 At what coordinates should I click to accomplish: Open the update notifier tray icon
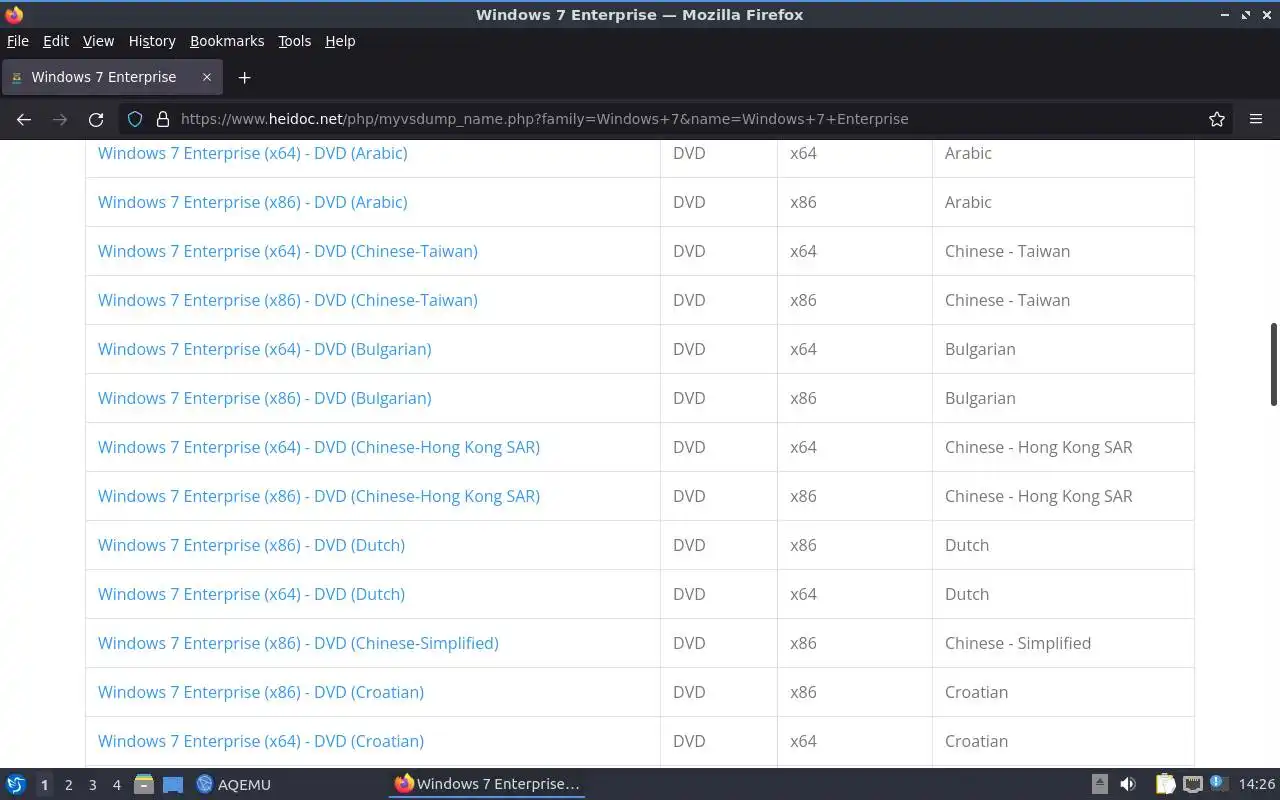pos(1218,783)
